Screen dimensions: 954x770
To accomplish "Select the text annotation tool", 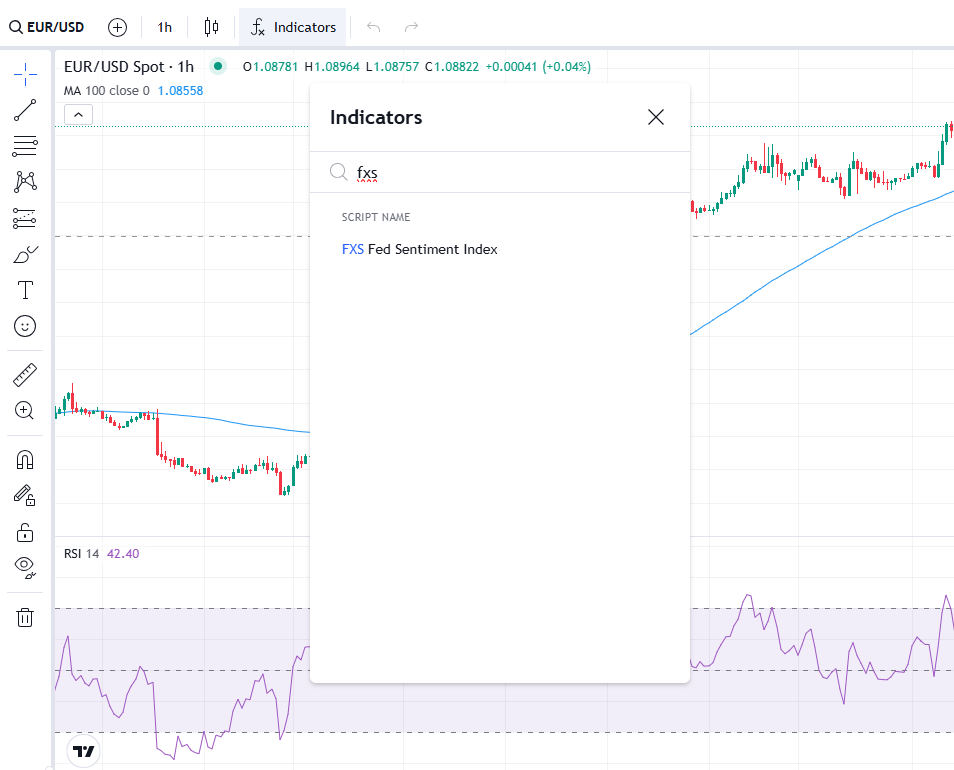I will point(25,290).
